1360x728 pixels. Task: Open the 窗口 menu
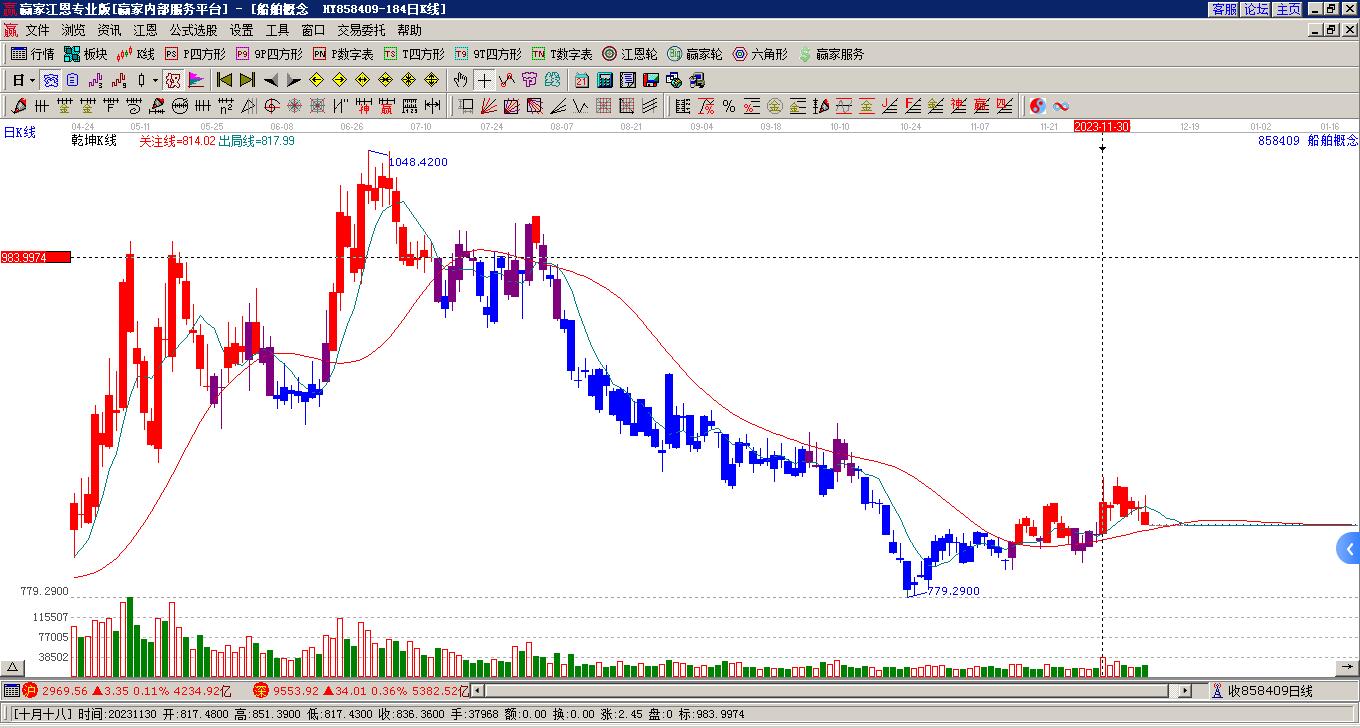coord(313,31)
